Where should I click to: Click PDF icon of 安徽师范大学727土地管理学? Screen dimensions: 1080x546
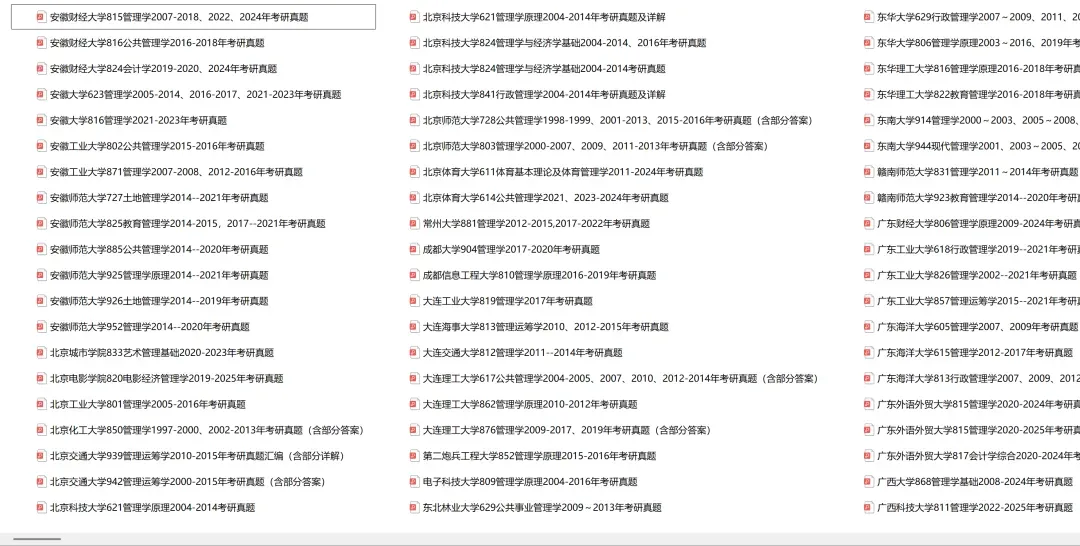(x=41, y=198)
